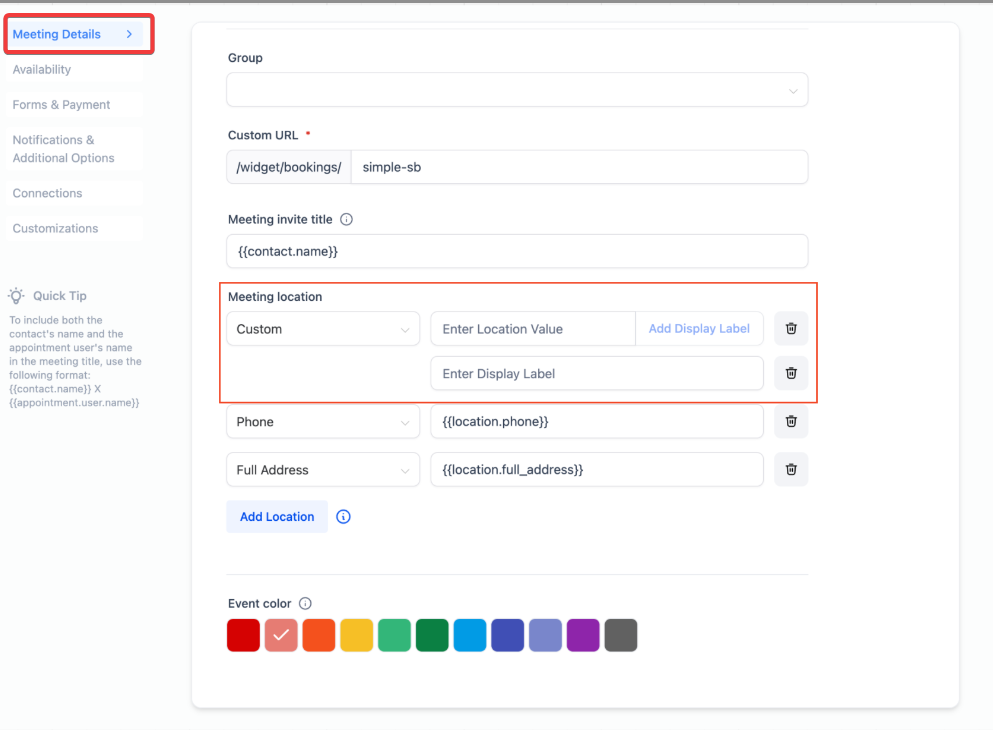Go to the Connections tab
The width and height of the screenshot is (993, 730).
(x=47, y=193)
